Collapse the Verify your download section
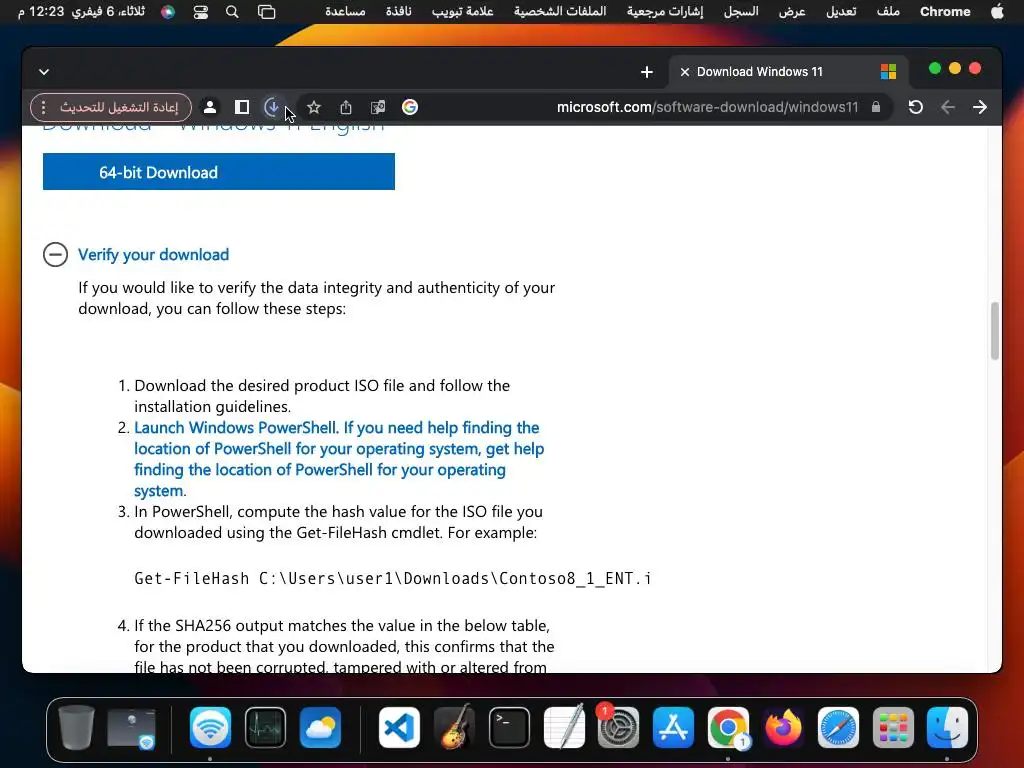 point(56,254)
